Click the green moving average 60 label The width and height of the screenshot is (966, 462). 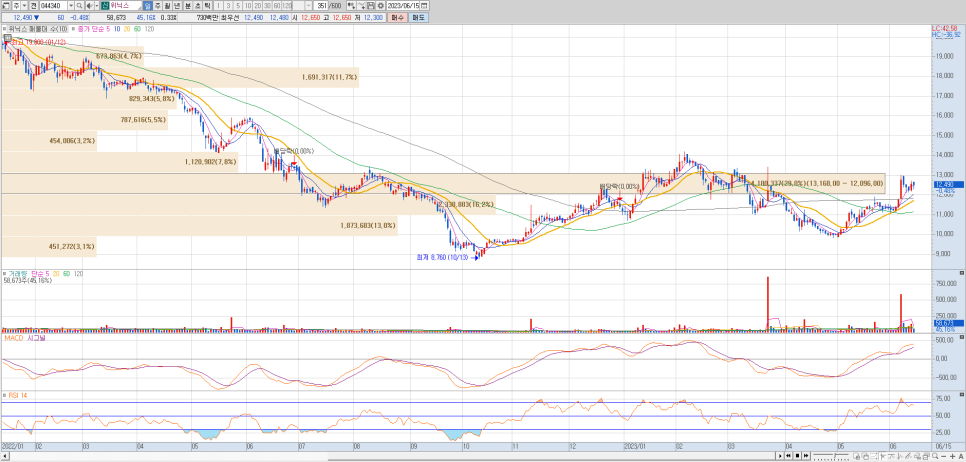tap(137, 29)
